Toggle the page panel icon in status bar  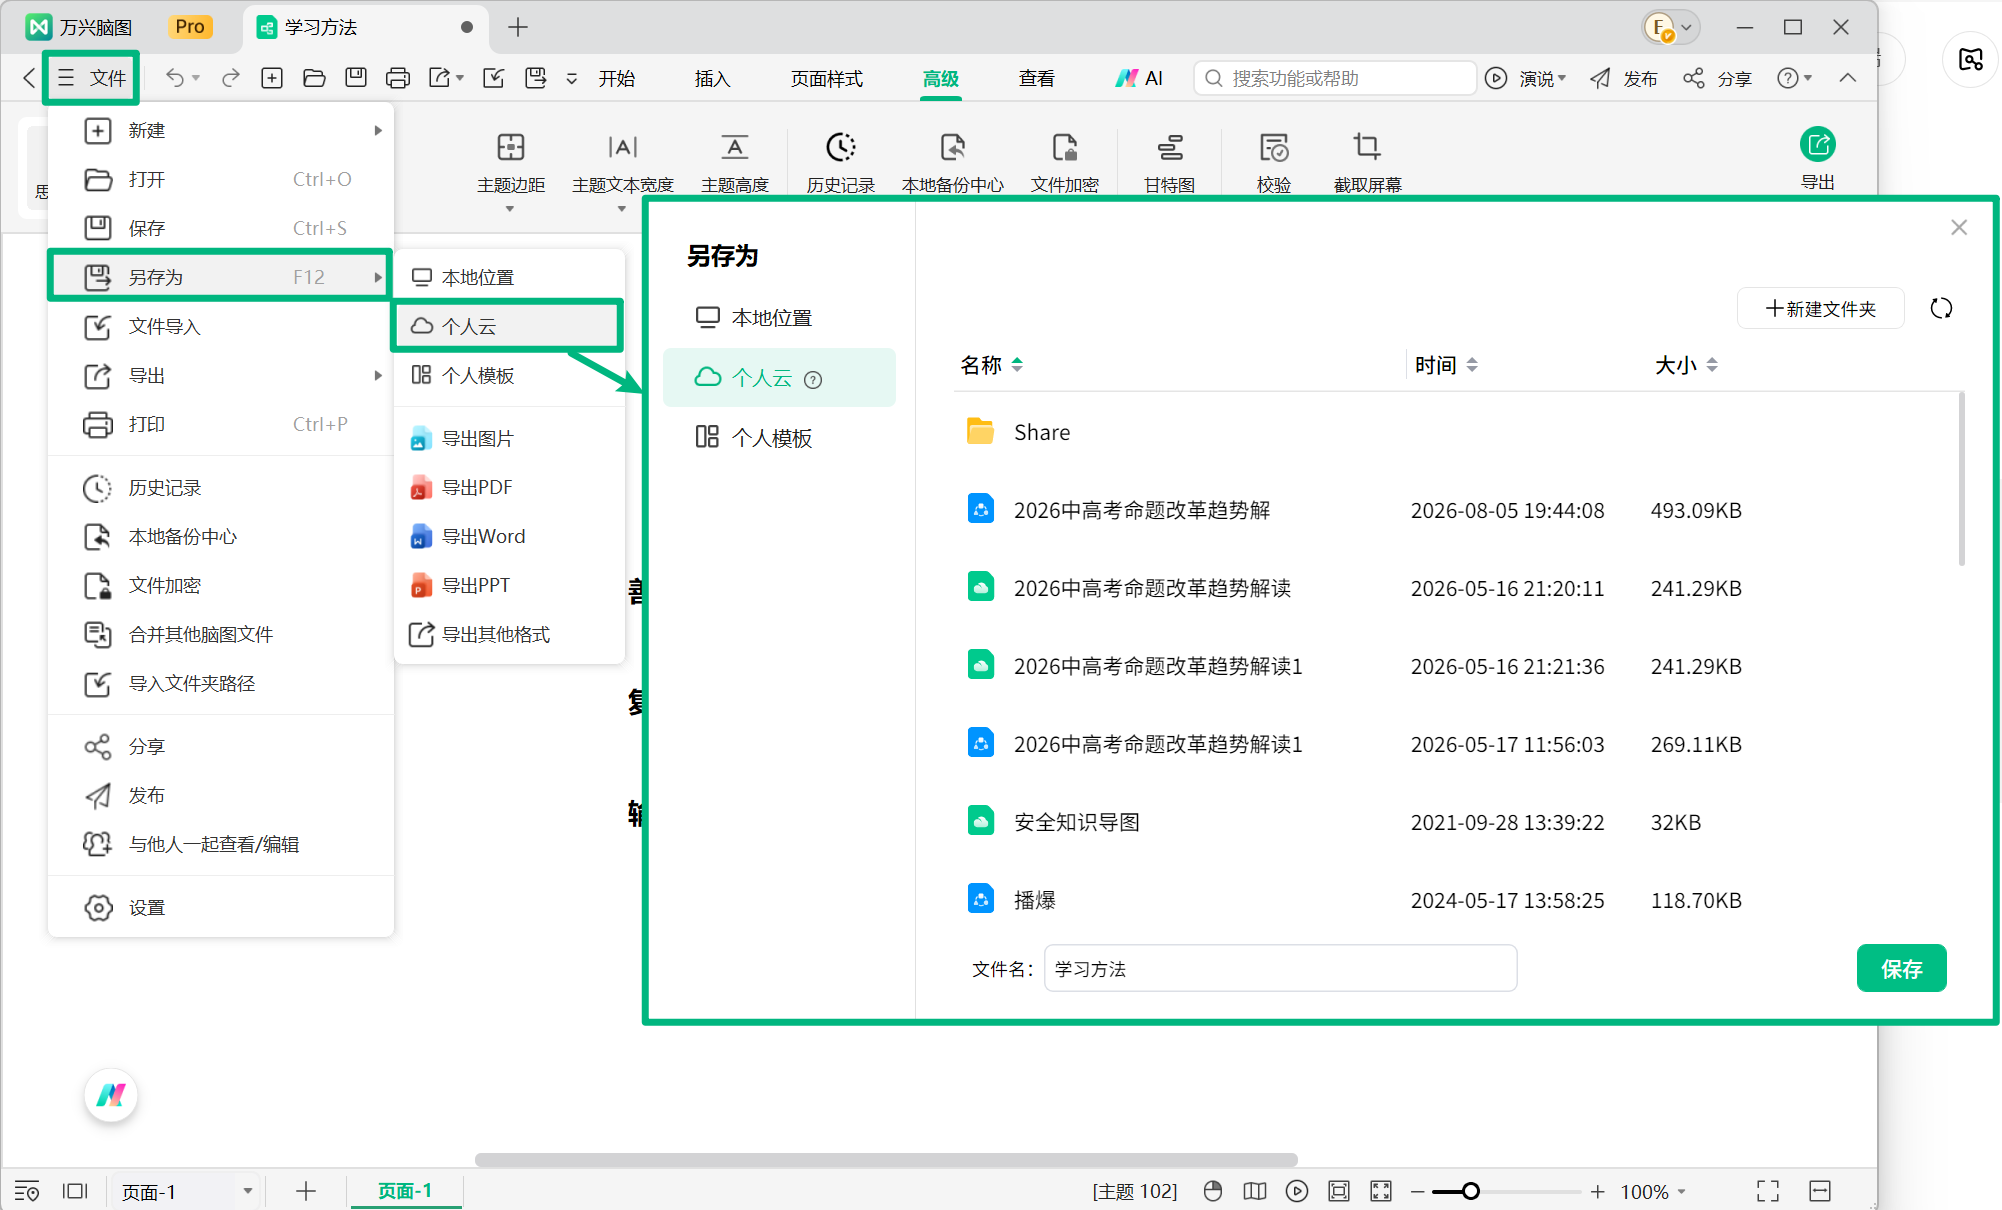[x=75, y=1191]
